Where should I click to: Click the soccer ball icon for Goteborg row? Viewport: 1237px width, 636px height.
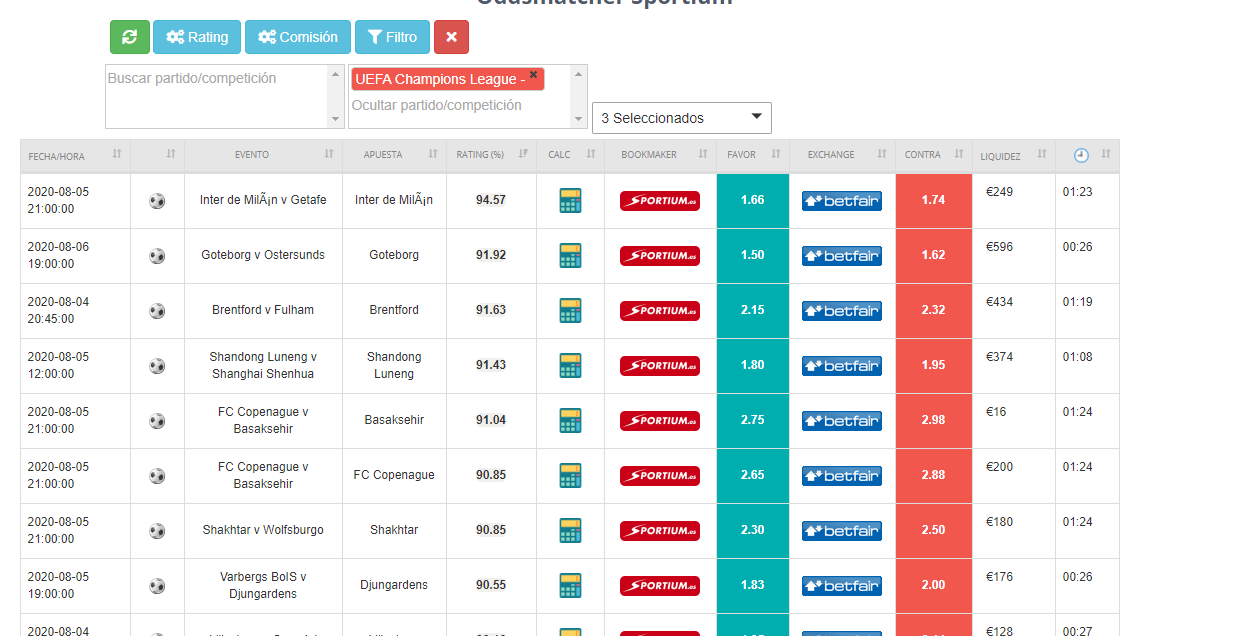click(x=157, y=256)
